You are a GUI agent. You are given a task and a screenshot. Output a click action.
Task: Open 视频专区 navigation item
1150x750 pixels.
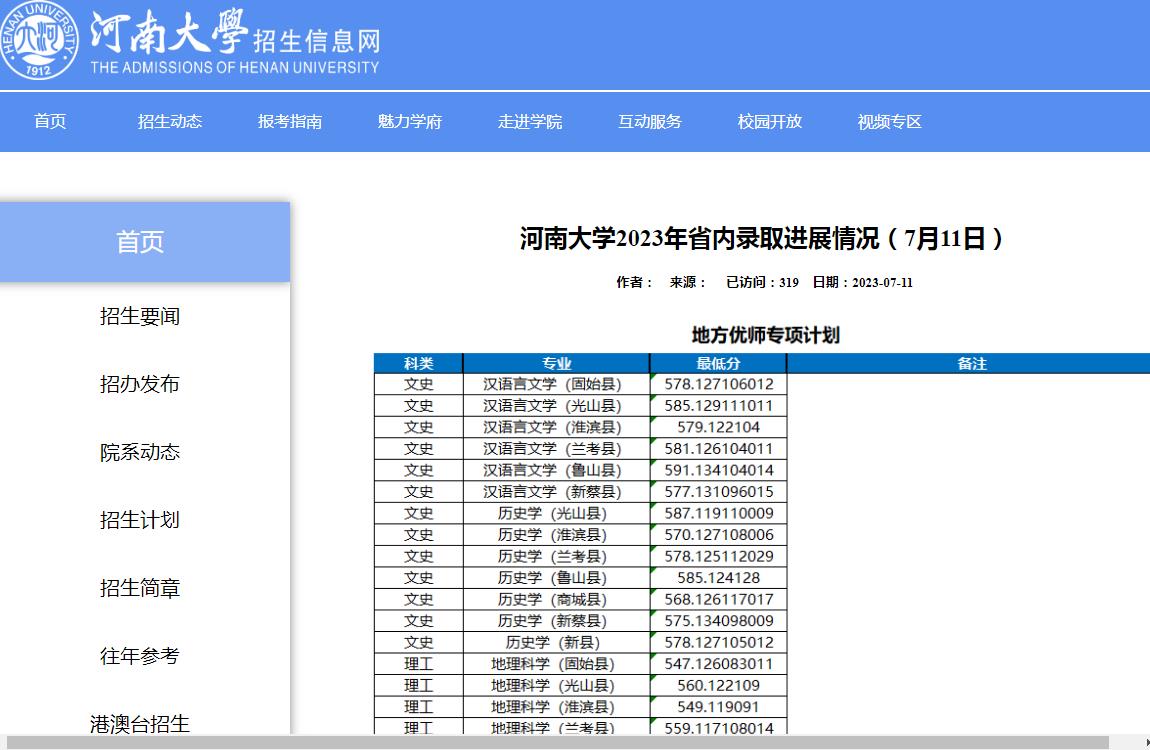click(x=890, y=122)
